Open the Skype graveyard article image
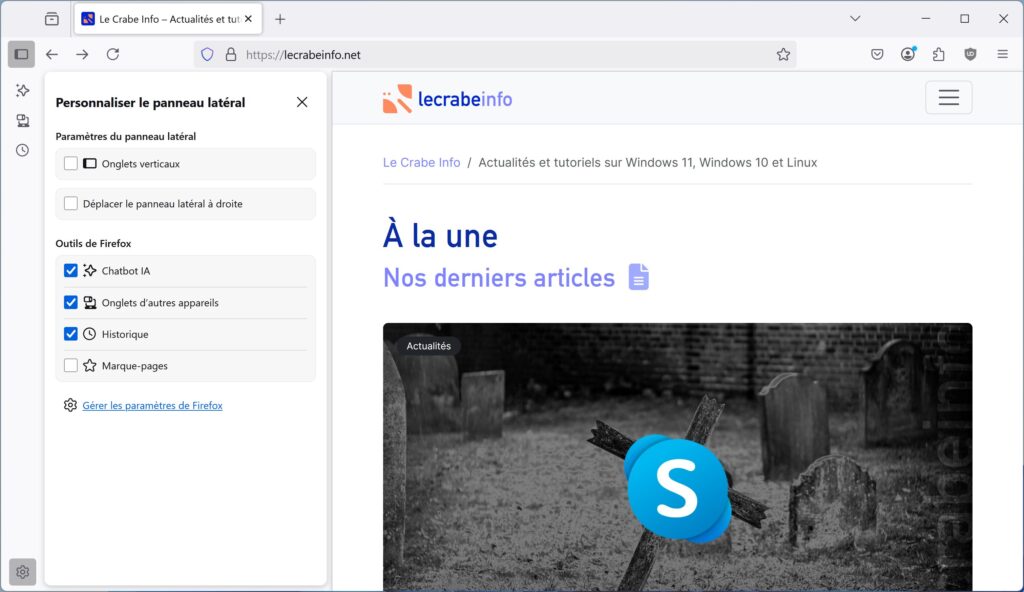1024x592 pixels. pyautogui.click(x=677, y=457)
